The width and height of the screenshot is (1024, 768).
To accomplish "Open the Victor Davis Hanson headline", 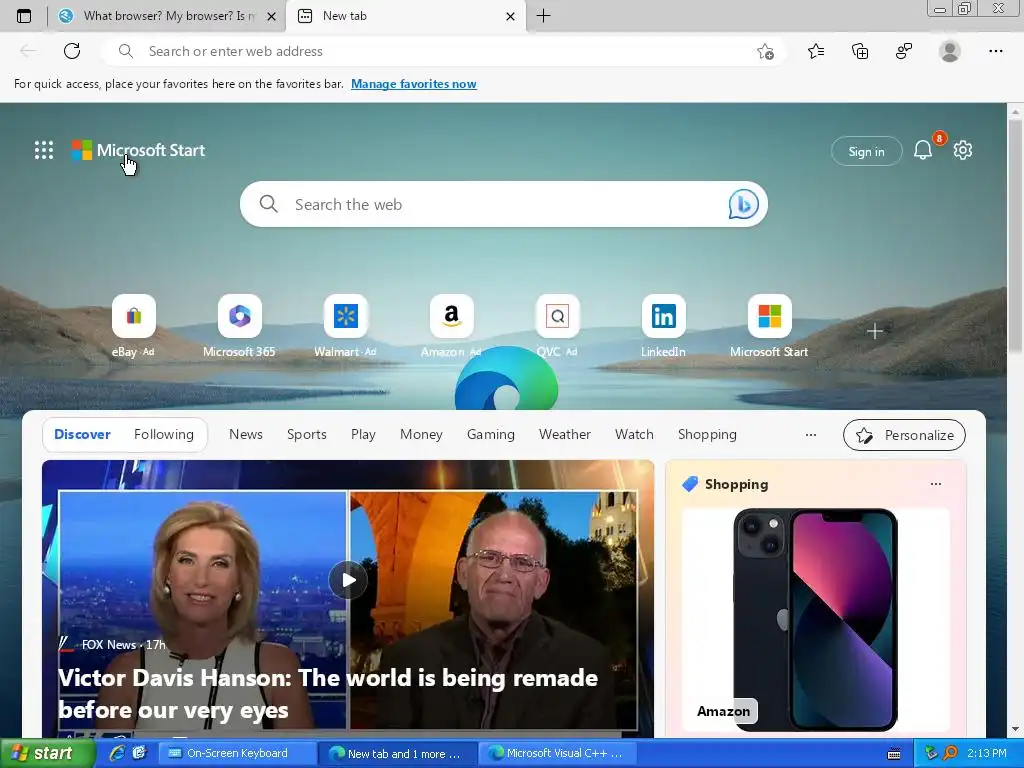I will [328, 694].
